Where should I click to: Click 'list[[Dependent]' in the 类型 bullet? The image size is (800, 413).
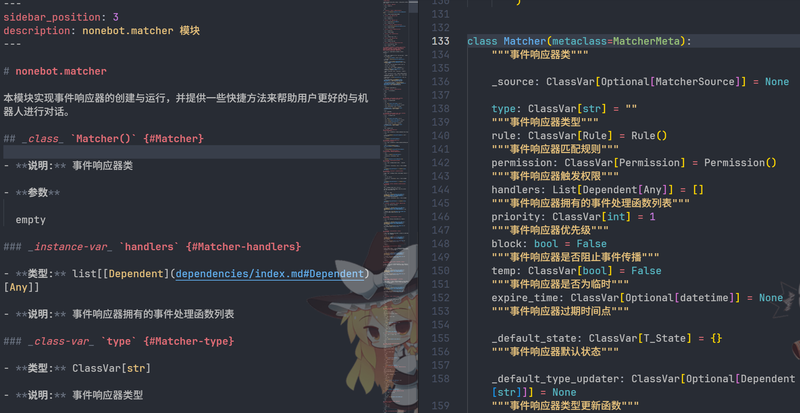[123, 274]
